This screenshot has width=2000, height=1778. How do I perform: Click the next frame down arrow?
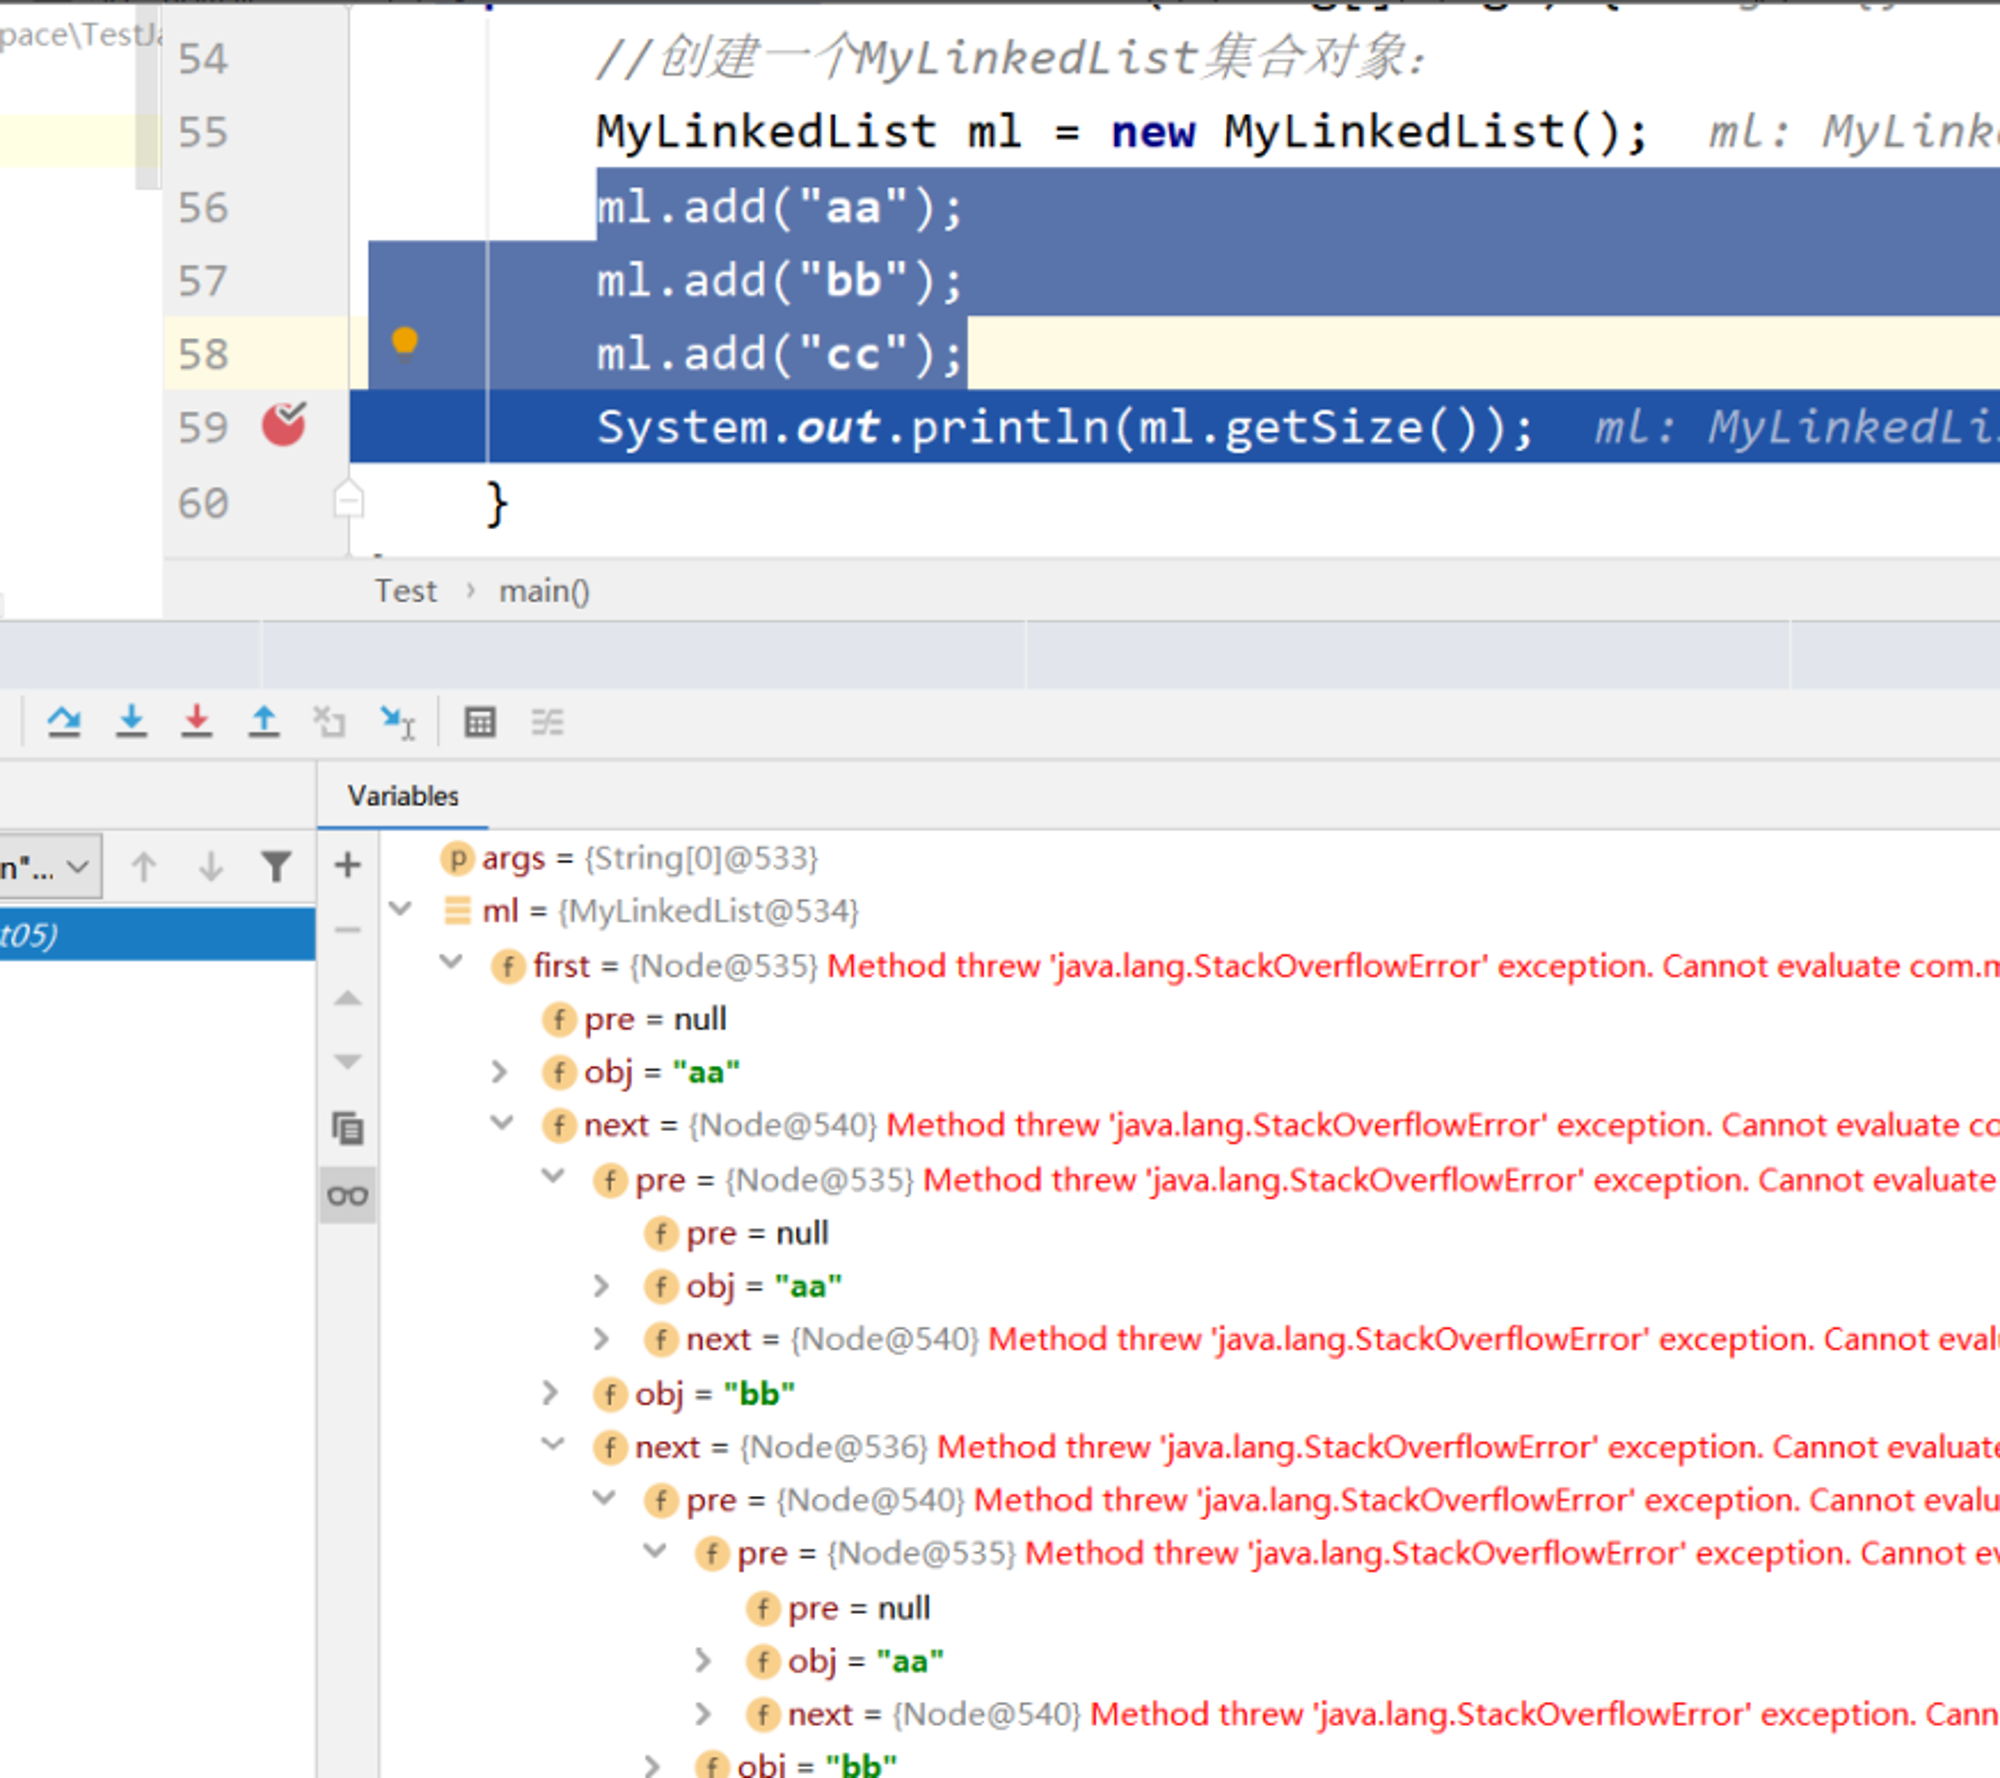(x=210, y=866)
